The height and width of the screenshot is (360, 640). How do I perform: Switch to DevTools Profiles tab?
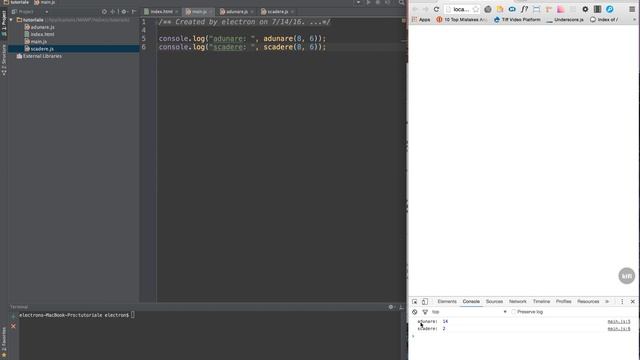click(x=563, y=302)
